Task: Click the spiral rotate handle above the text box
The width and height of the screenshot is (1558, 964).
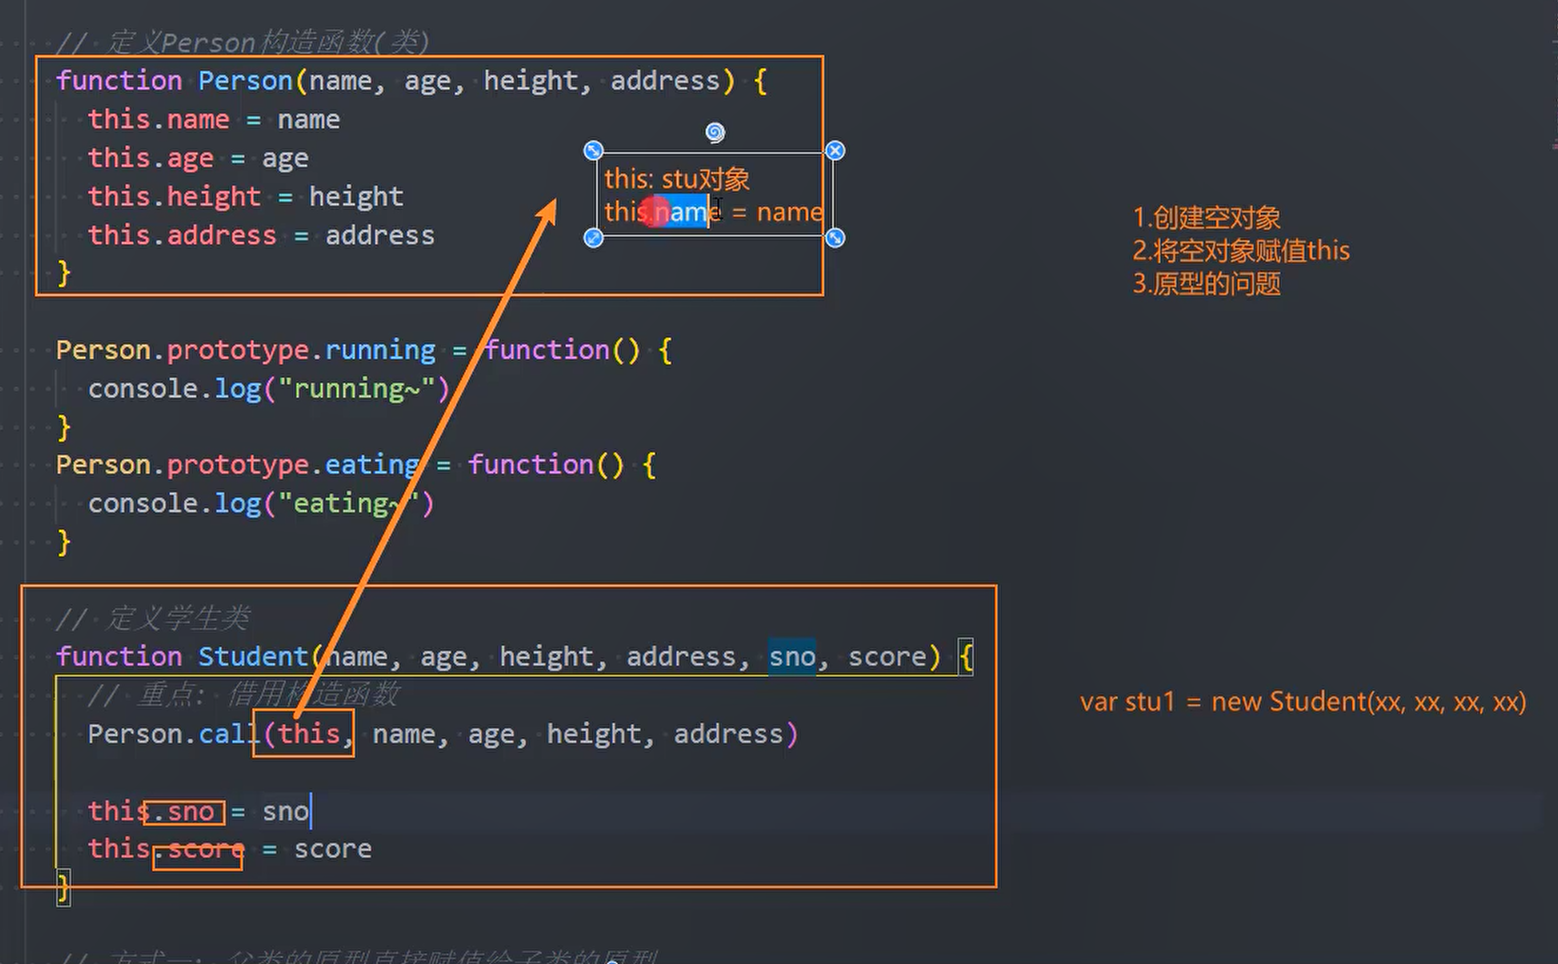Action: click(x=715, y=132)
